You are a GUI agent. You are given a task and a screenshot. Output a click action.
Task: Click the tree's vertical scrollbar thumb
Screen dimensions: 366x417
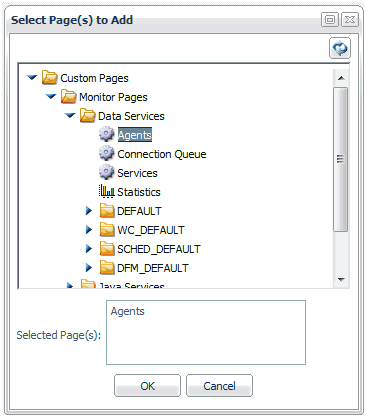pyautogui.click(x=340, y=159)
